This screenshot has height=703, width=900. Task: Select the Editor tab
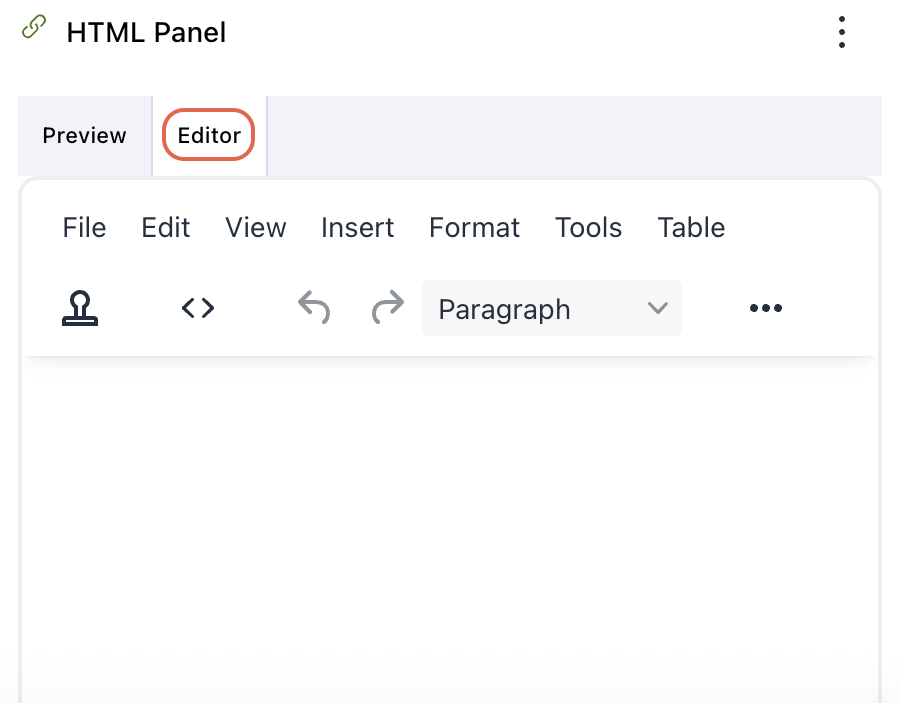tap(208, 135)
